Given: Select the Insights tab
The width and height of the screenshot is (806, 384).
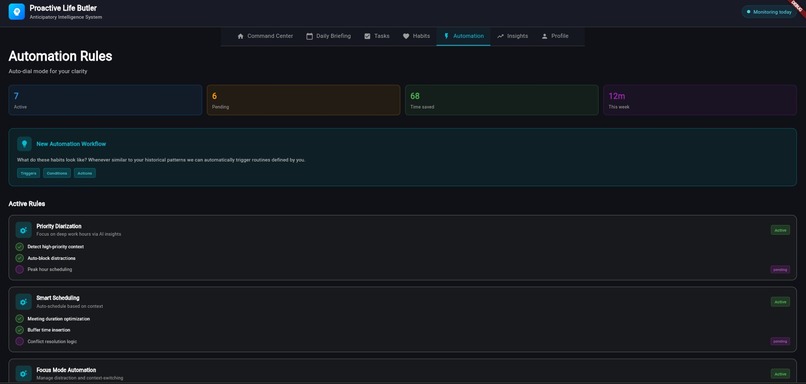Looking at the screenshot, I should point(512,36).
